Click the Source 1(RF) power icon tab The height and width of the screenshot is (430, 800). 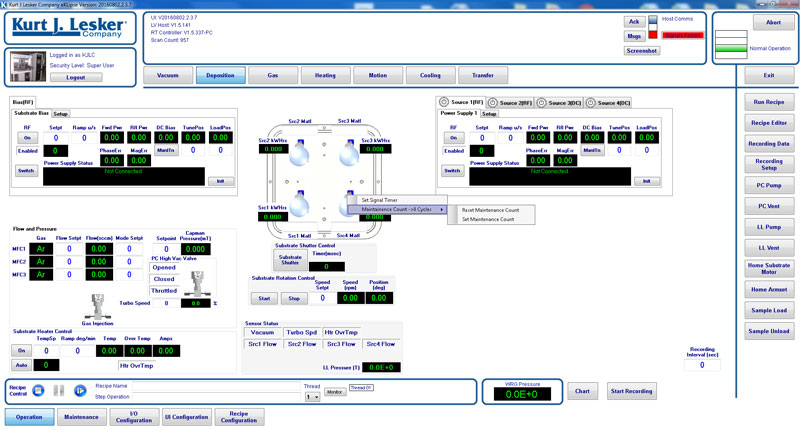coord(444,102)
